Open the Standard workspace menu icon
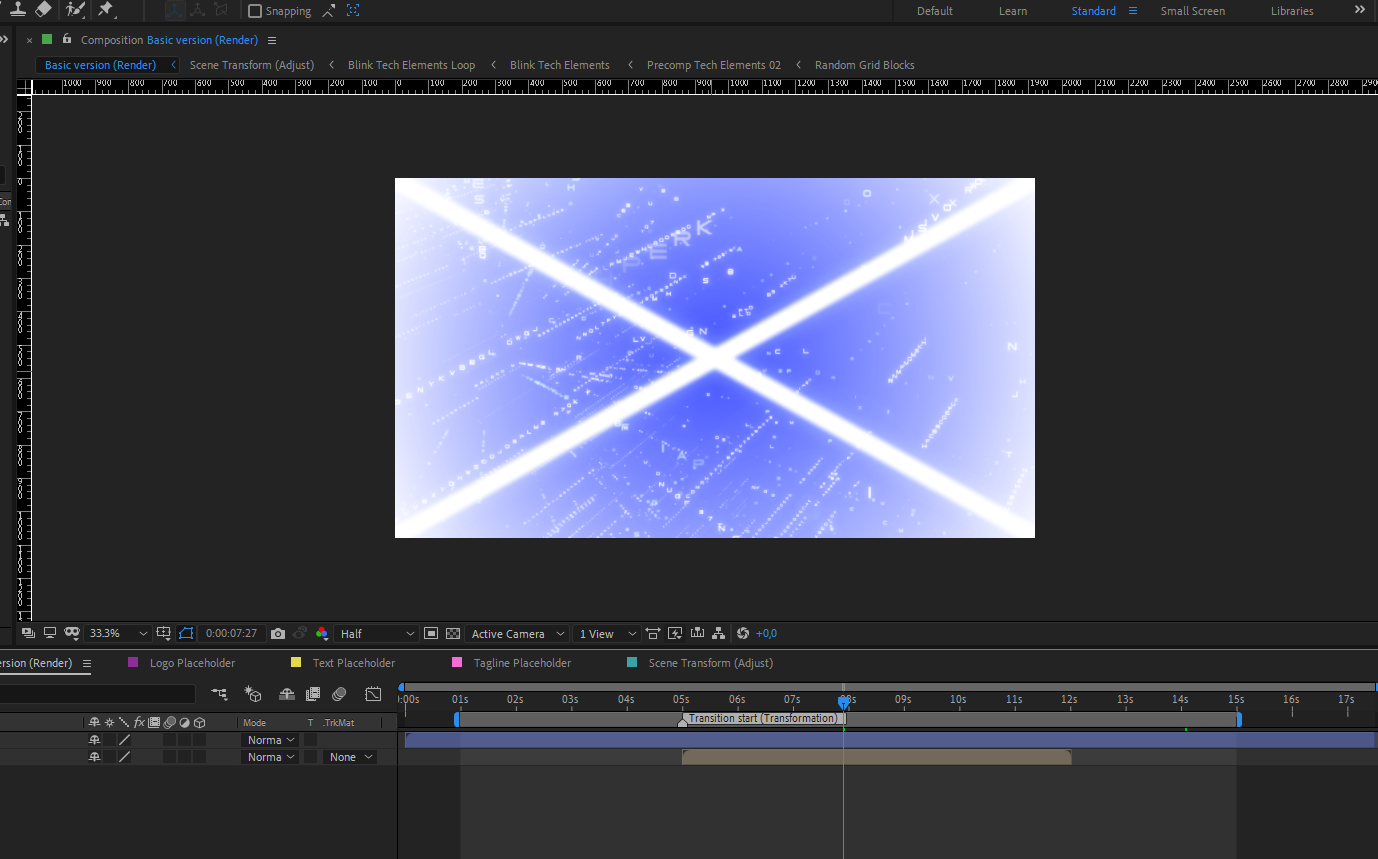 [x=1133, y=11]
